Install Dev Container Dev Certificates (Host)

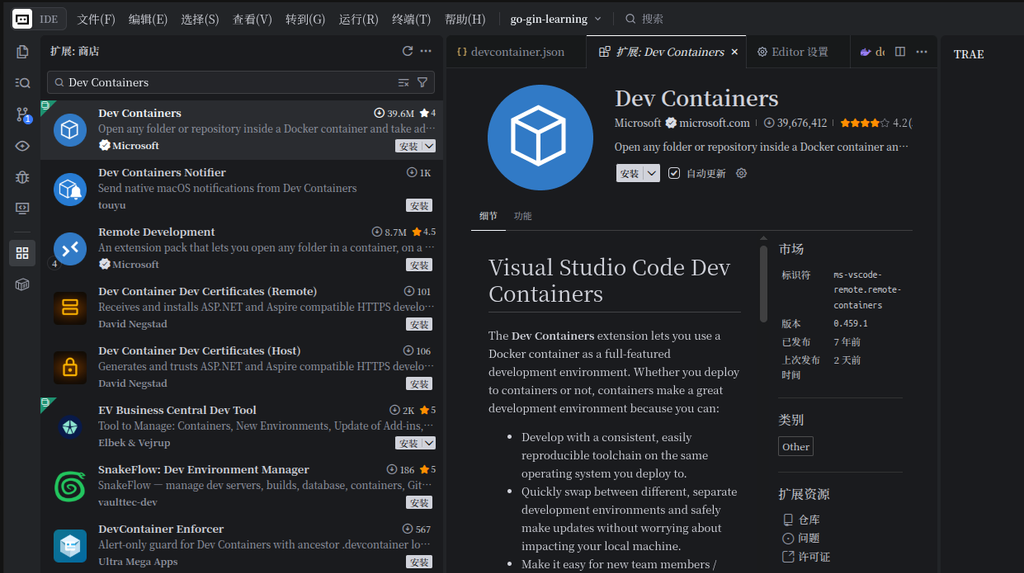coord(419,384)
